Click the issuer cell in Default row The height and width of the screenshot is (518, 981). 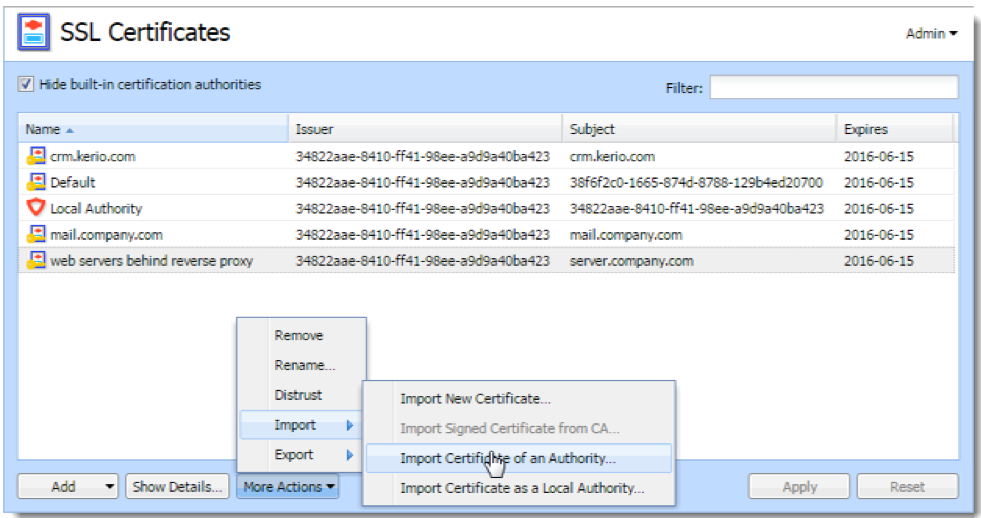tap(422, 183)
